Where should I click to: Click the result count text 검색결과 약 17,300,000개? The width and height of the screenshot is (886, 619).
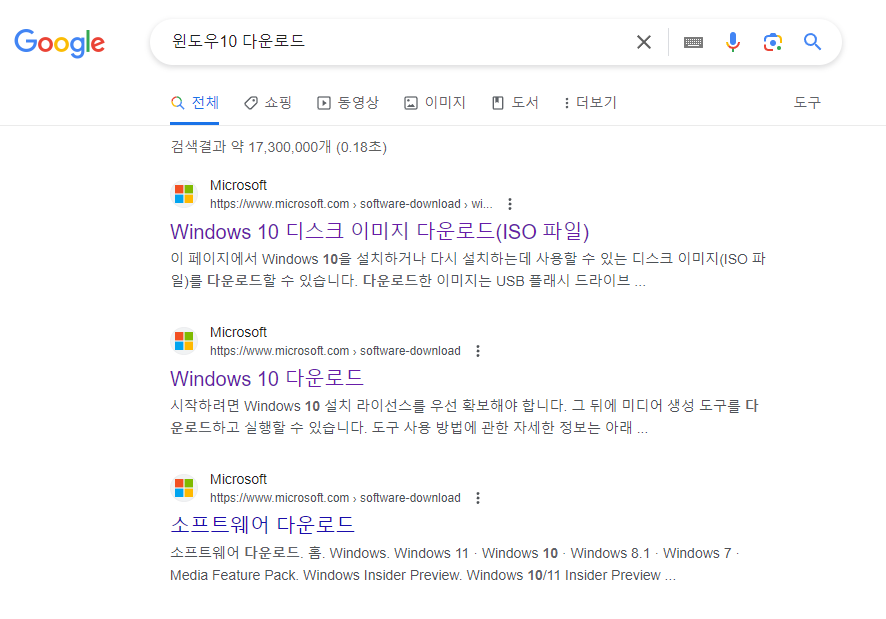point(279,147)
